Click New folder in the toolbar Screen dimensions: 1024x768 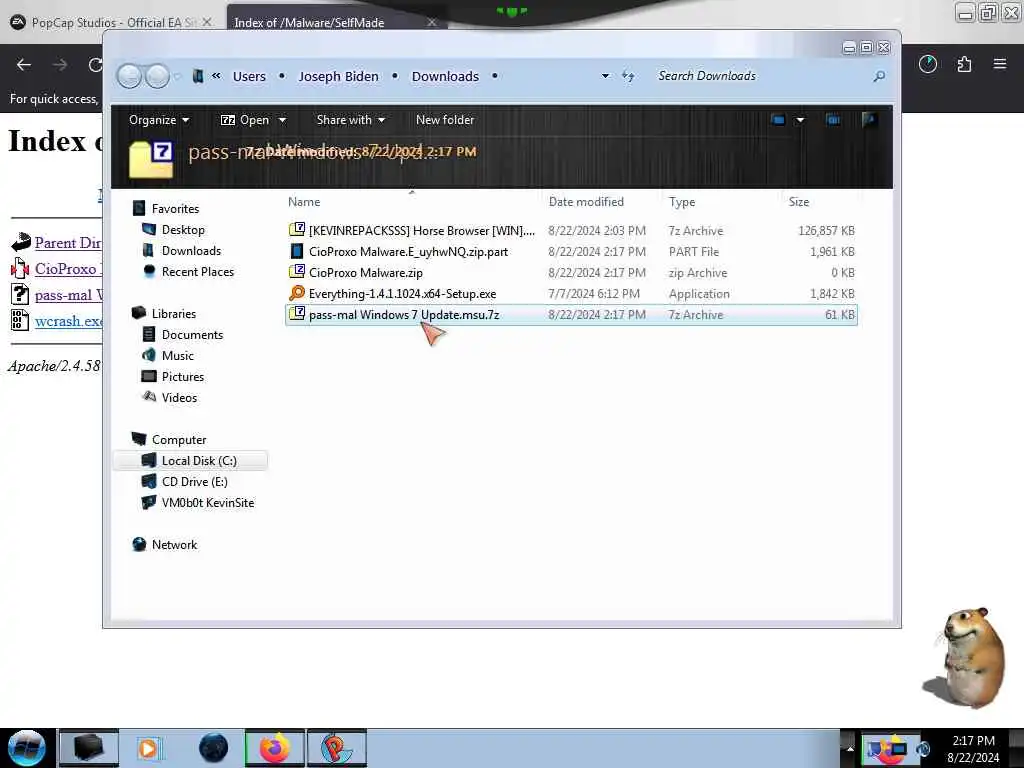[445, 120]
